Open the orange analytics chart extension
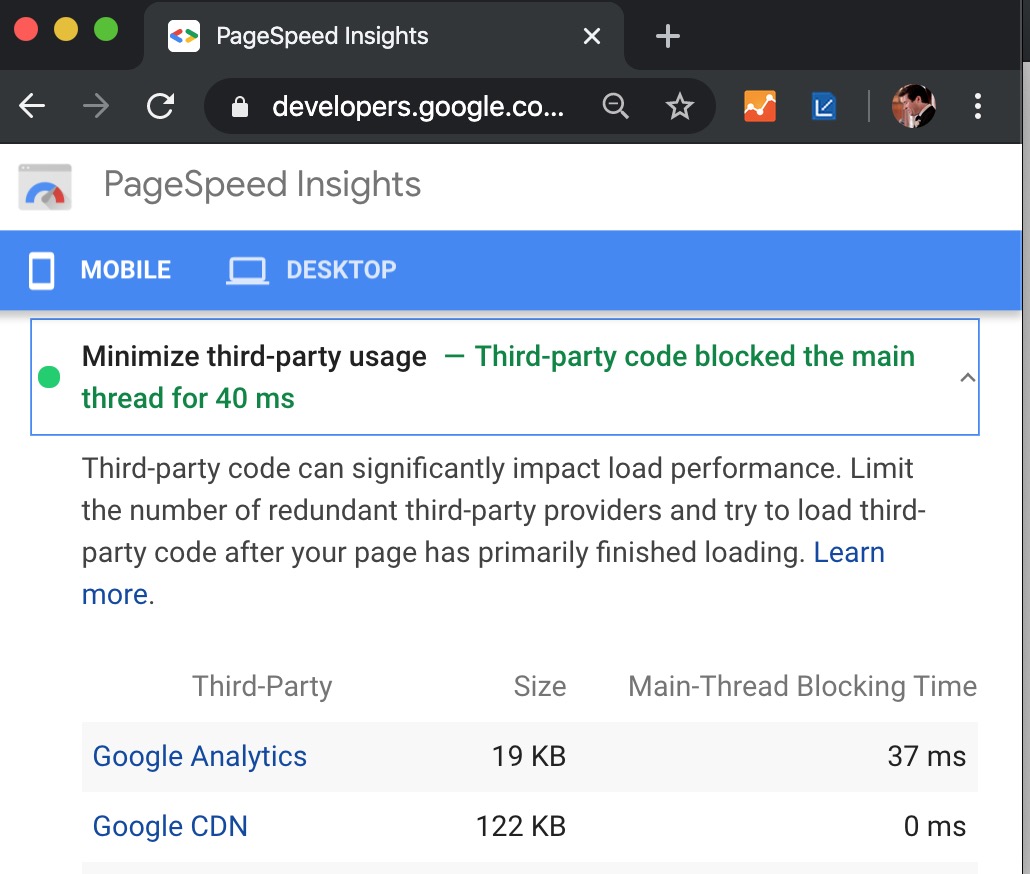The height and width of the screenshot is (874, 1030). tap(759, 106)
